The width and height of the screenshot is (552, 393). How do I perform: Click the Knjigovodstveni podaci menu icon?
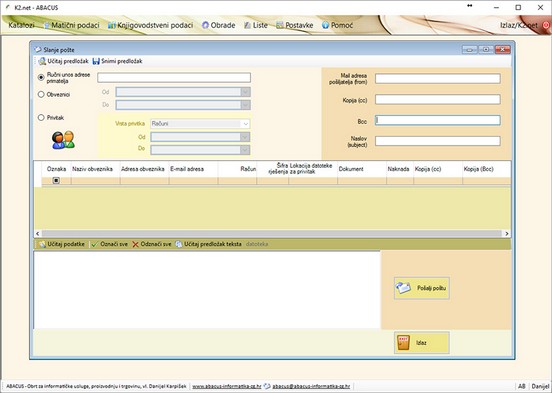click(112, 25)
